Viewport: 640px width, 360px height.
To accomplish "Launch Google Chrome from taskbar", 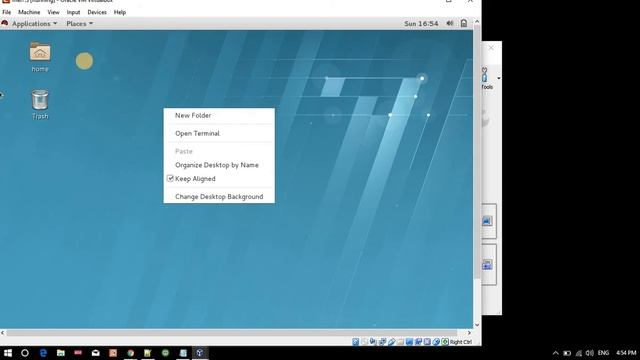I will [x=131, y=353].
